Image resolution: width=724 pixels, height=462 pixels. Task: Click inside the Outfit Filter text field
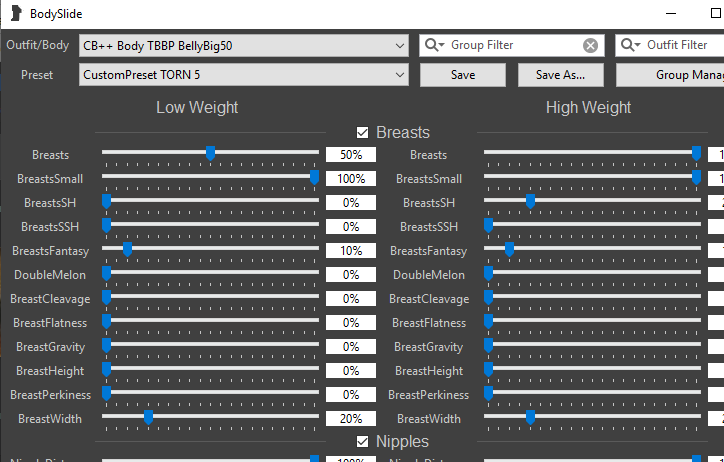coord(680,45)
